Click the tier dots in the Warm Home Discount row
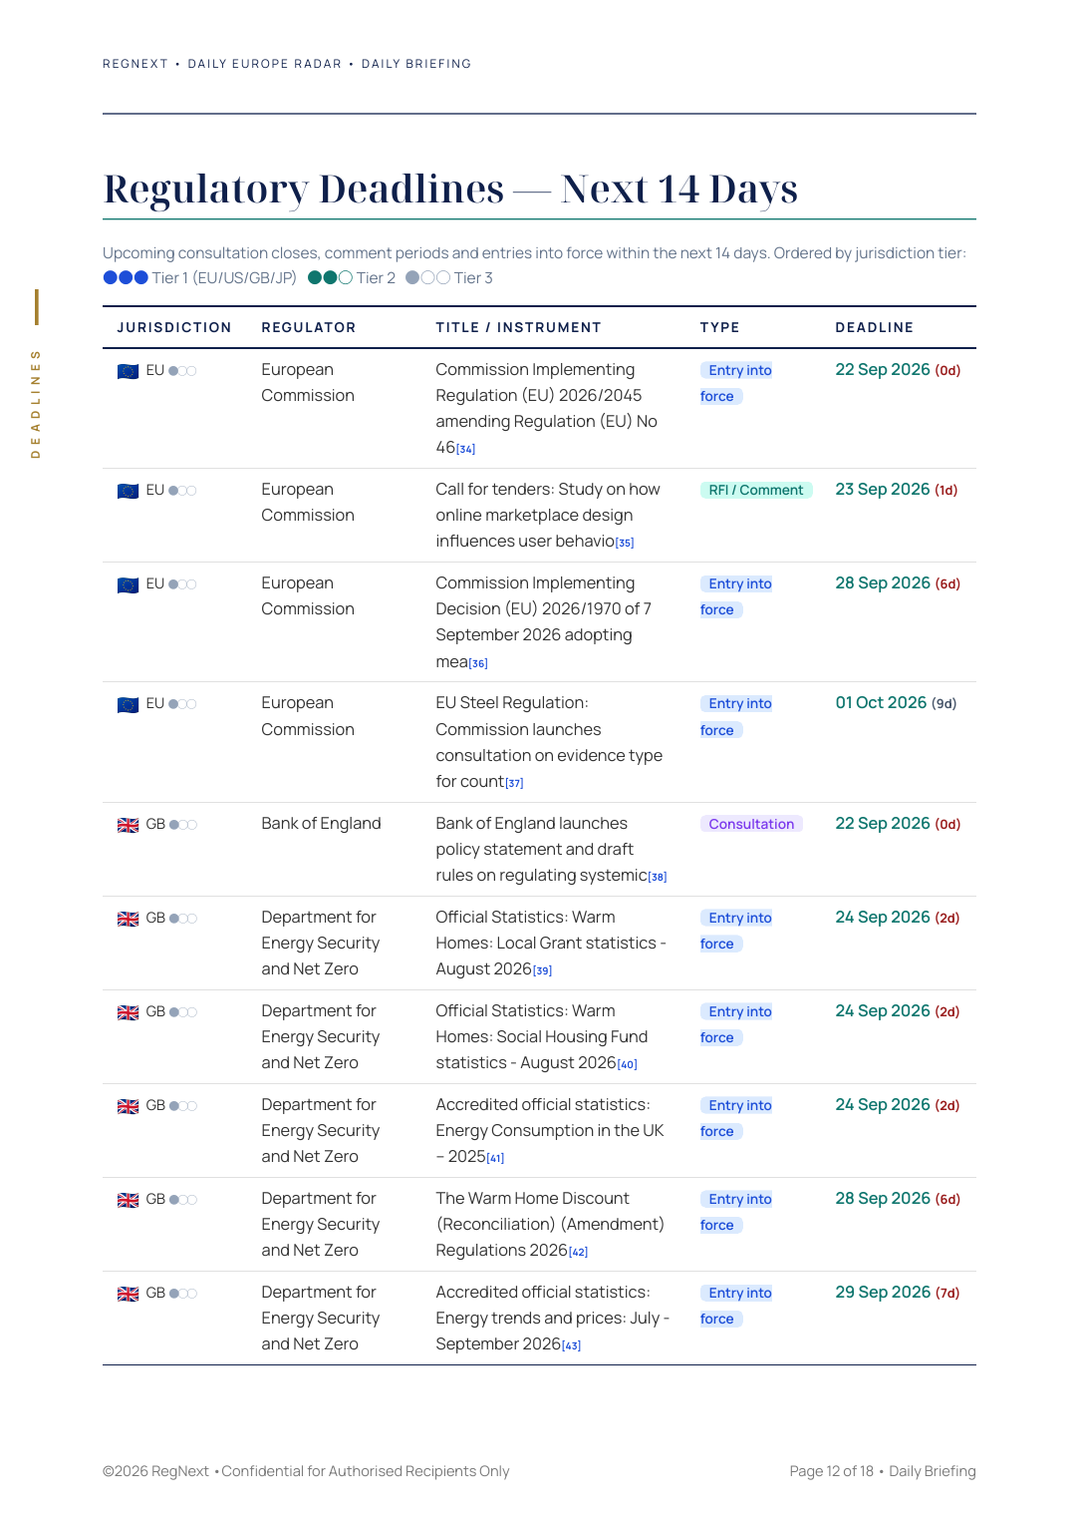The image size is (1080, 1528). coord(183,1200)
